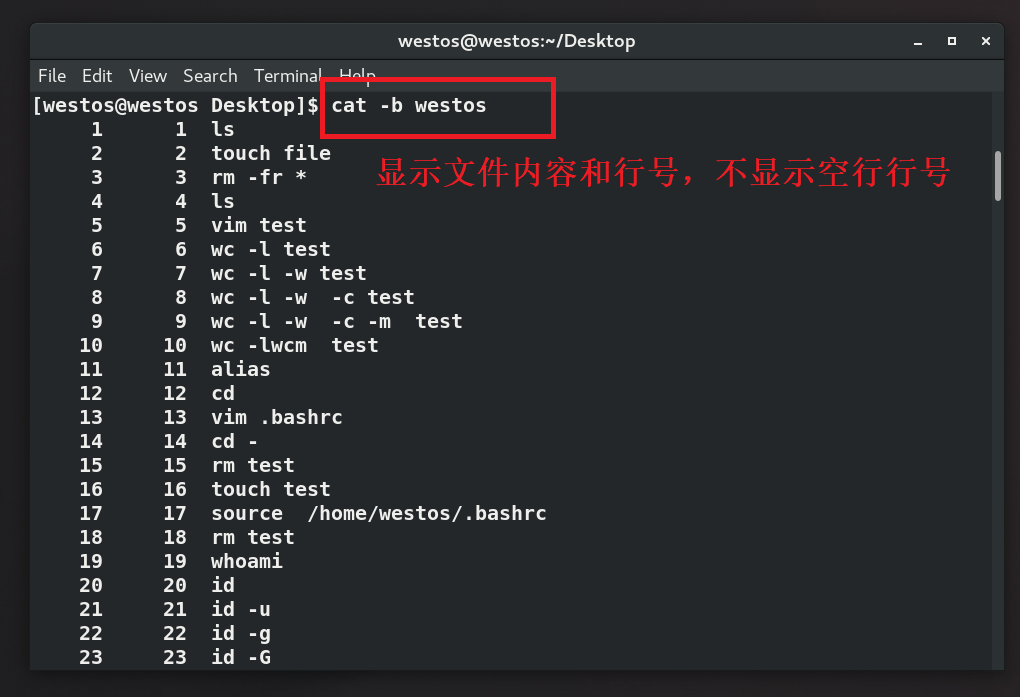Open the Help menu
1020x697 pixels.
click(357, 75)
